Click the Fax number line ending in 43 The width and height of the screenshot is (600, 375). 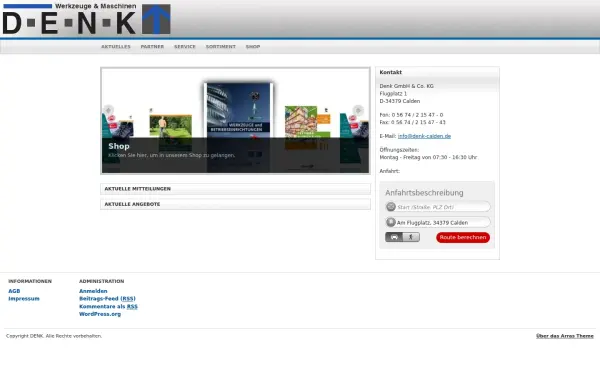(x=412, y=122)
